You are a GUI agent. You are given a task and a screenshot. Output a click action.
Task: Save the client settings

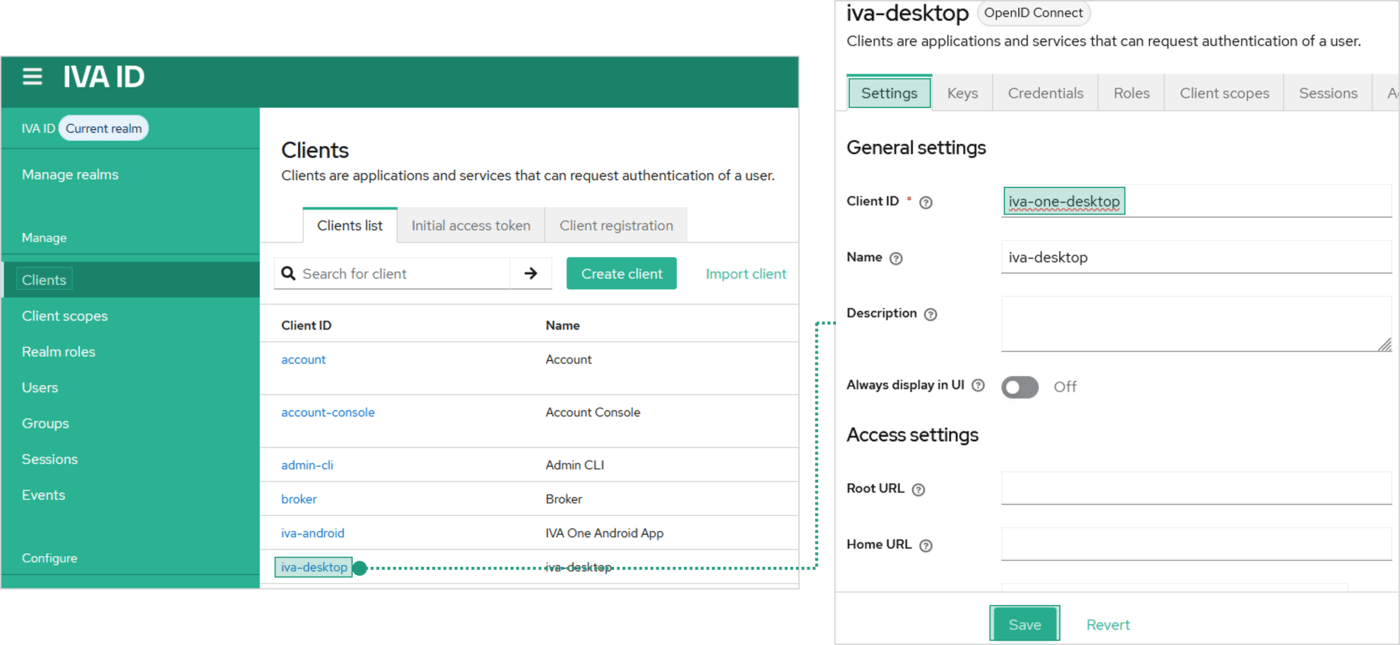(1024, 624)
